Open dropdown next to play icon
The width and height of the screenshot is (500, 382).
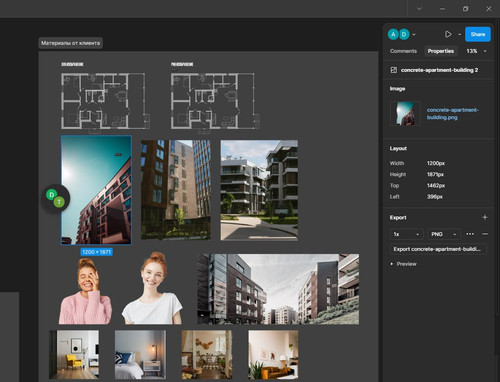[459, 34]
